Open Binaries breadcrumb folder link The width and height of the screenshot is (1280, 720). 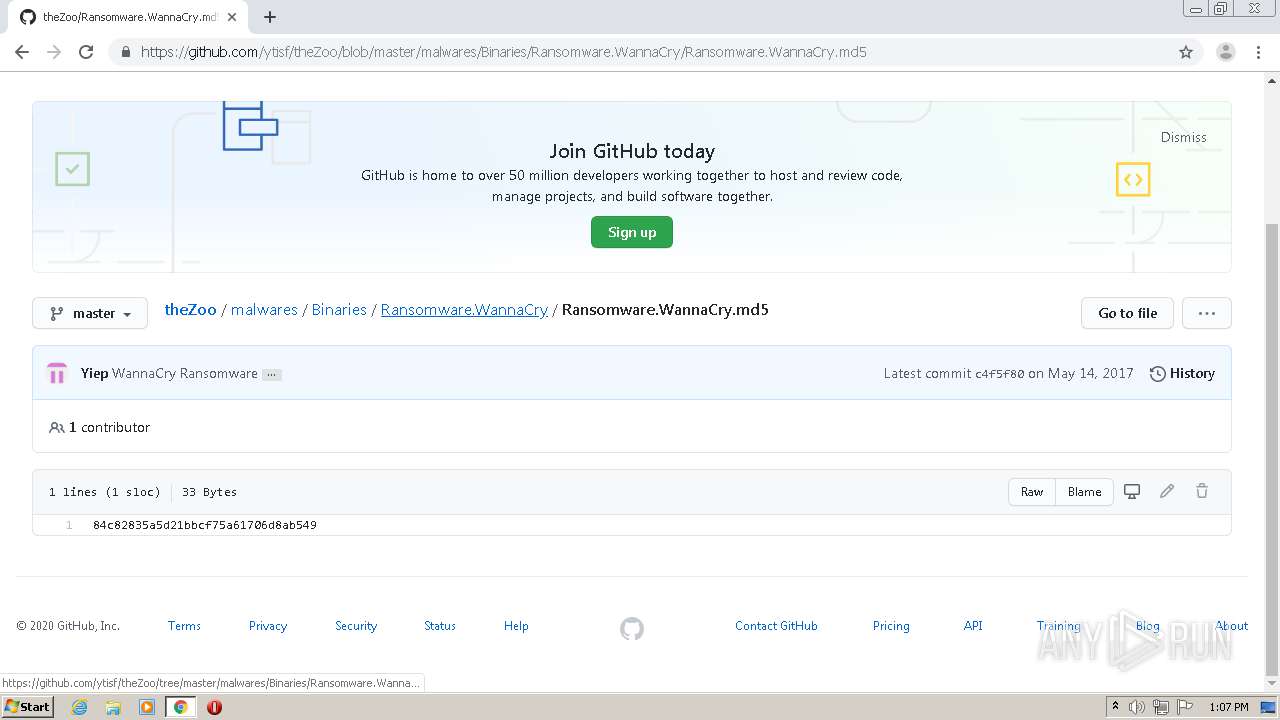click(339, 310)
